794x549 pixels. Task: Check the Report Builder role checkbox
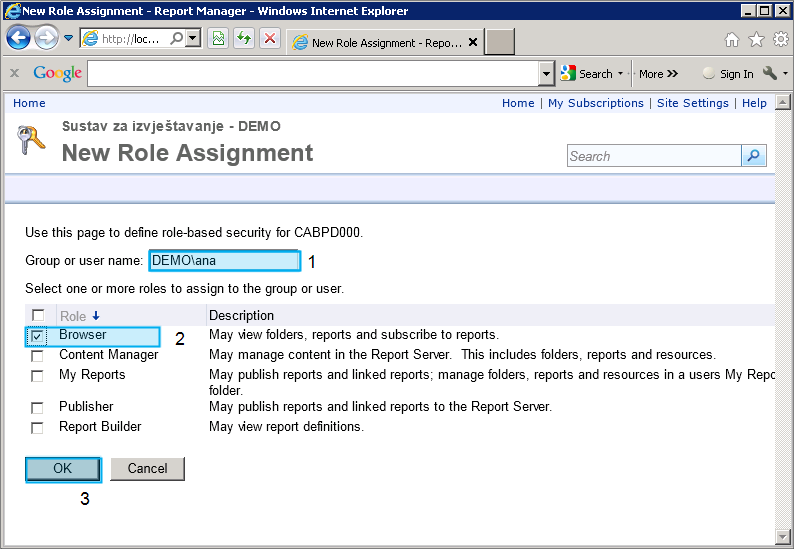(x=37, y=428)
